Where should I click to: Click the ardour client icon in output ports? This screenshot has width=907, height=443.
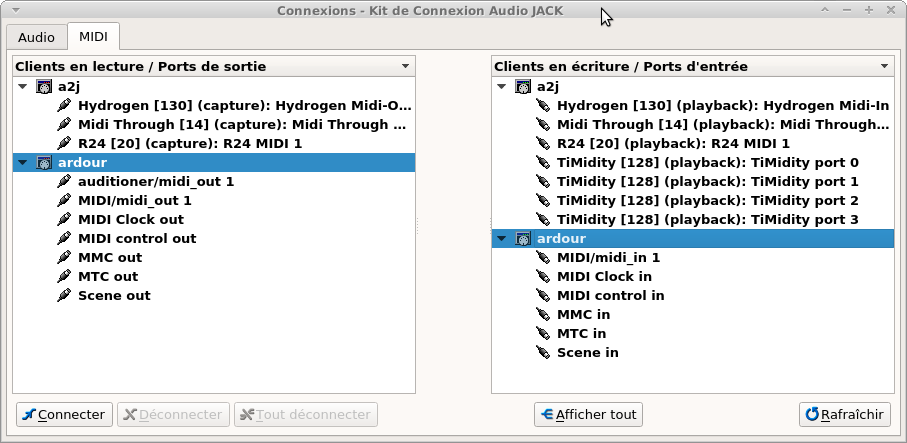(44, 163)
